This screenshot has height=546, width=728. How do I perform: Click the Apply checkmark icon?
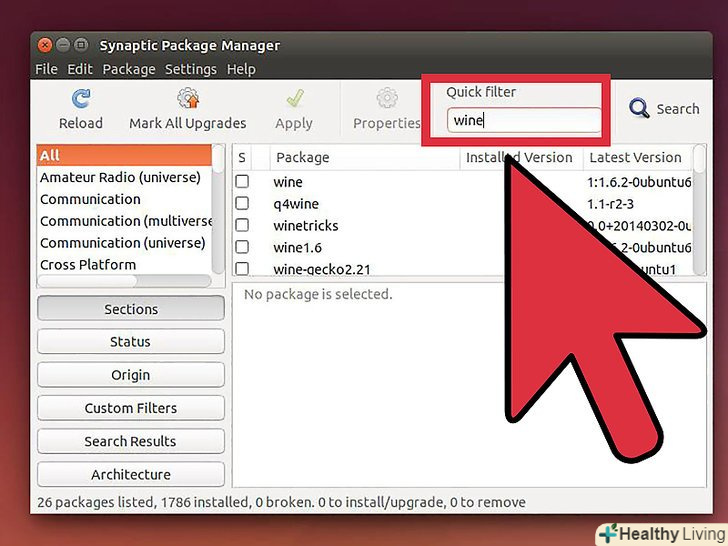click(295, 98)
